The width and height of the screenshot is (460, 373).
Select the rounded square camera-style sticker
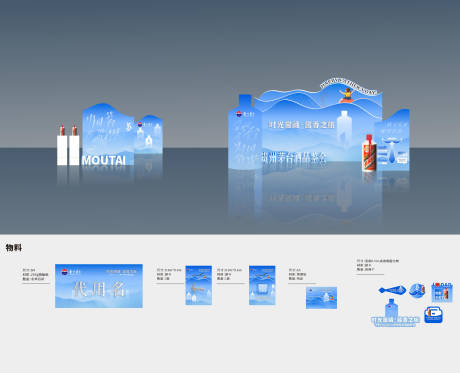[433, 315]
